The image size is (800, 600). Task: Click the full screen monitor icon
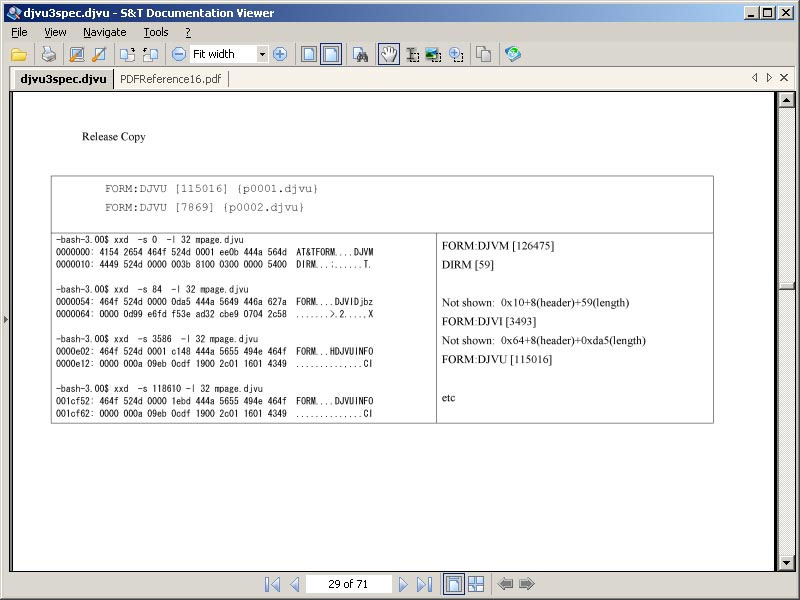pyautogui.click(x=77, y=54)
